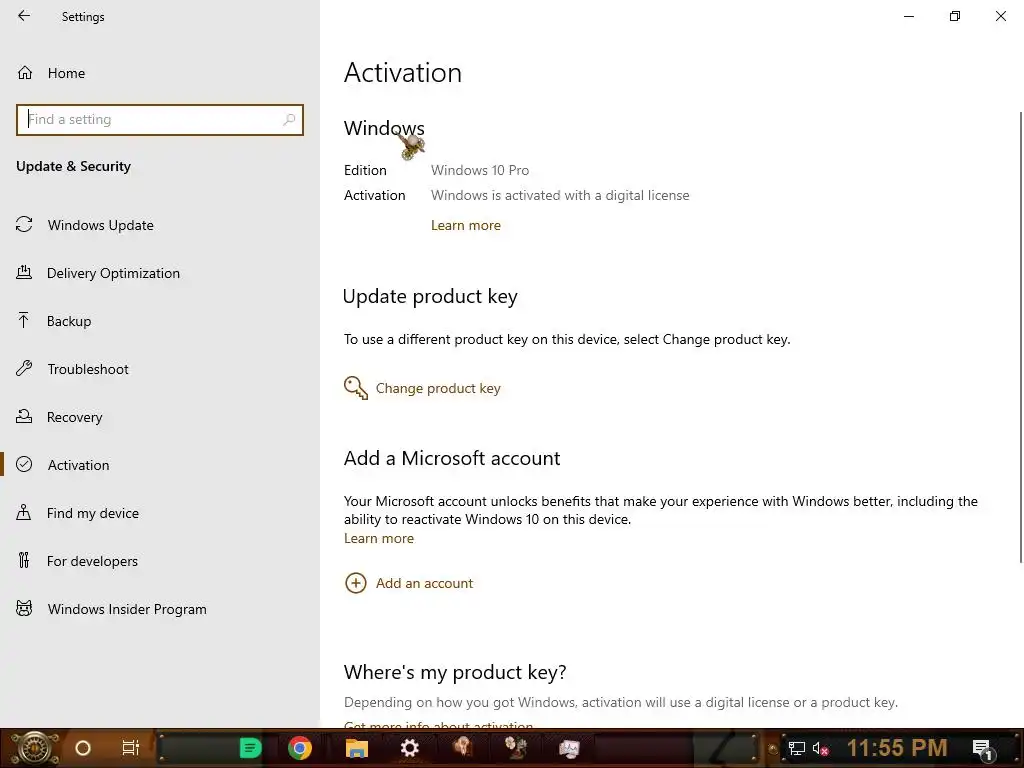The width and height of the screenshot is (1024, 768).
Task: Open Troubleshoot settings
Action: click(x=88, y=369)
